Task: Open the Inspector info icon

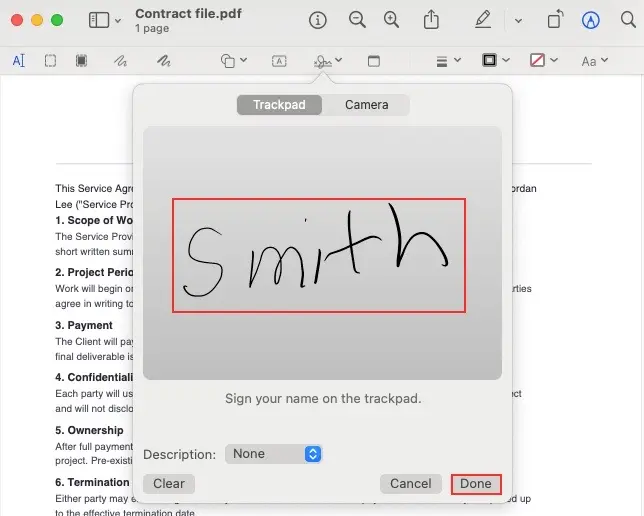Action: pyautogui.click(x=317, y=20)
